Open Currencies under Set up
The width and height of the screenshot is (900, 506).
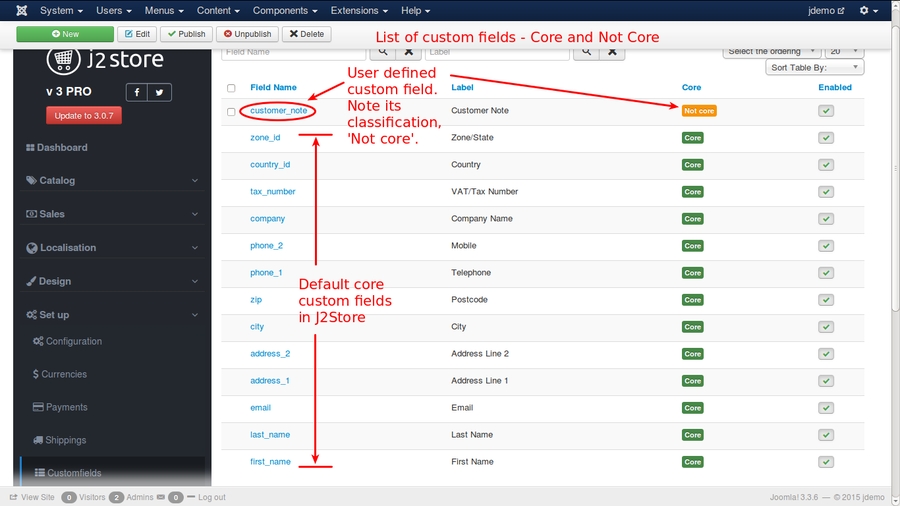coord(60,374)
